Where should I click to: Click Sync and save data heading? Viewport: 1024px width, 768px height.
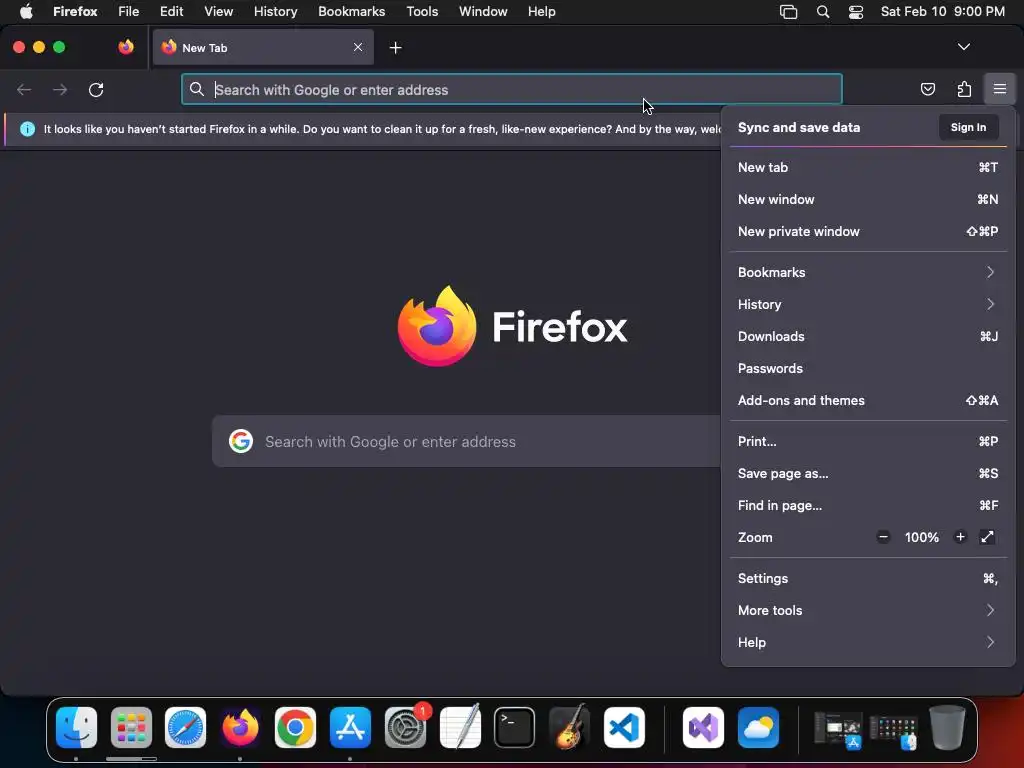799,127
